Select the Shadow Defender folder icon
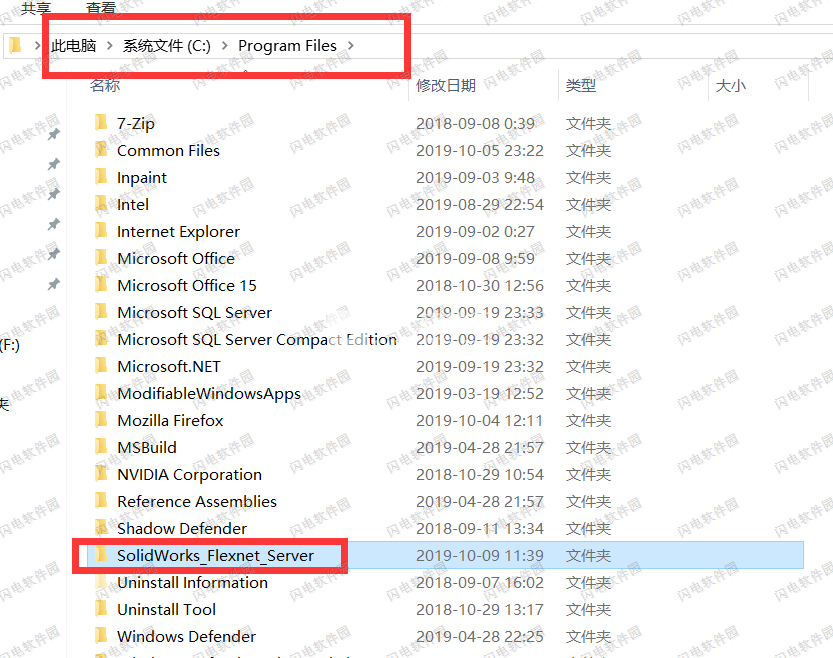This screenshot has height=658, width=833. tap(100, 528)
